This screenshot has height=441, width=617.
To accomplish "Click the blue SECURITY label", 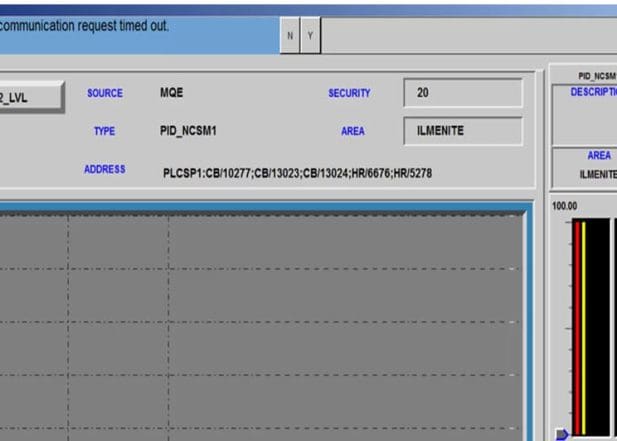I will 349,93.
